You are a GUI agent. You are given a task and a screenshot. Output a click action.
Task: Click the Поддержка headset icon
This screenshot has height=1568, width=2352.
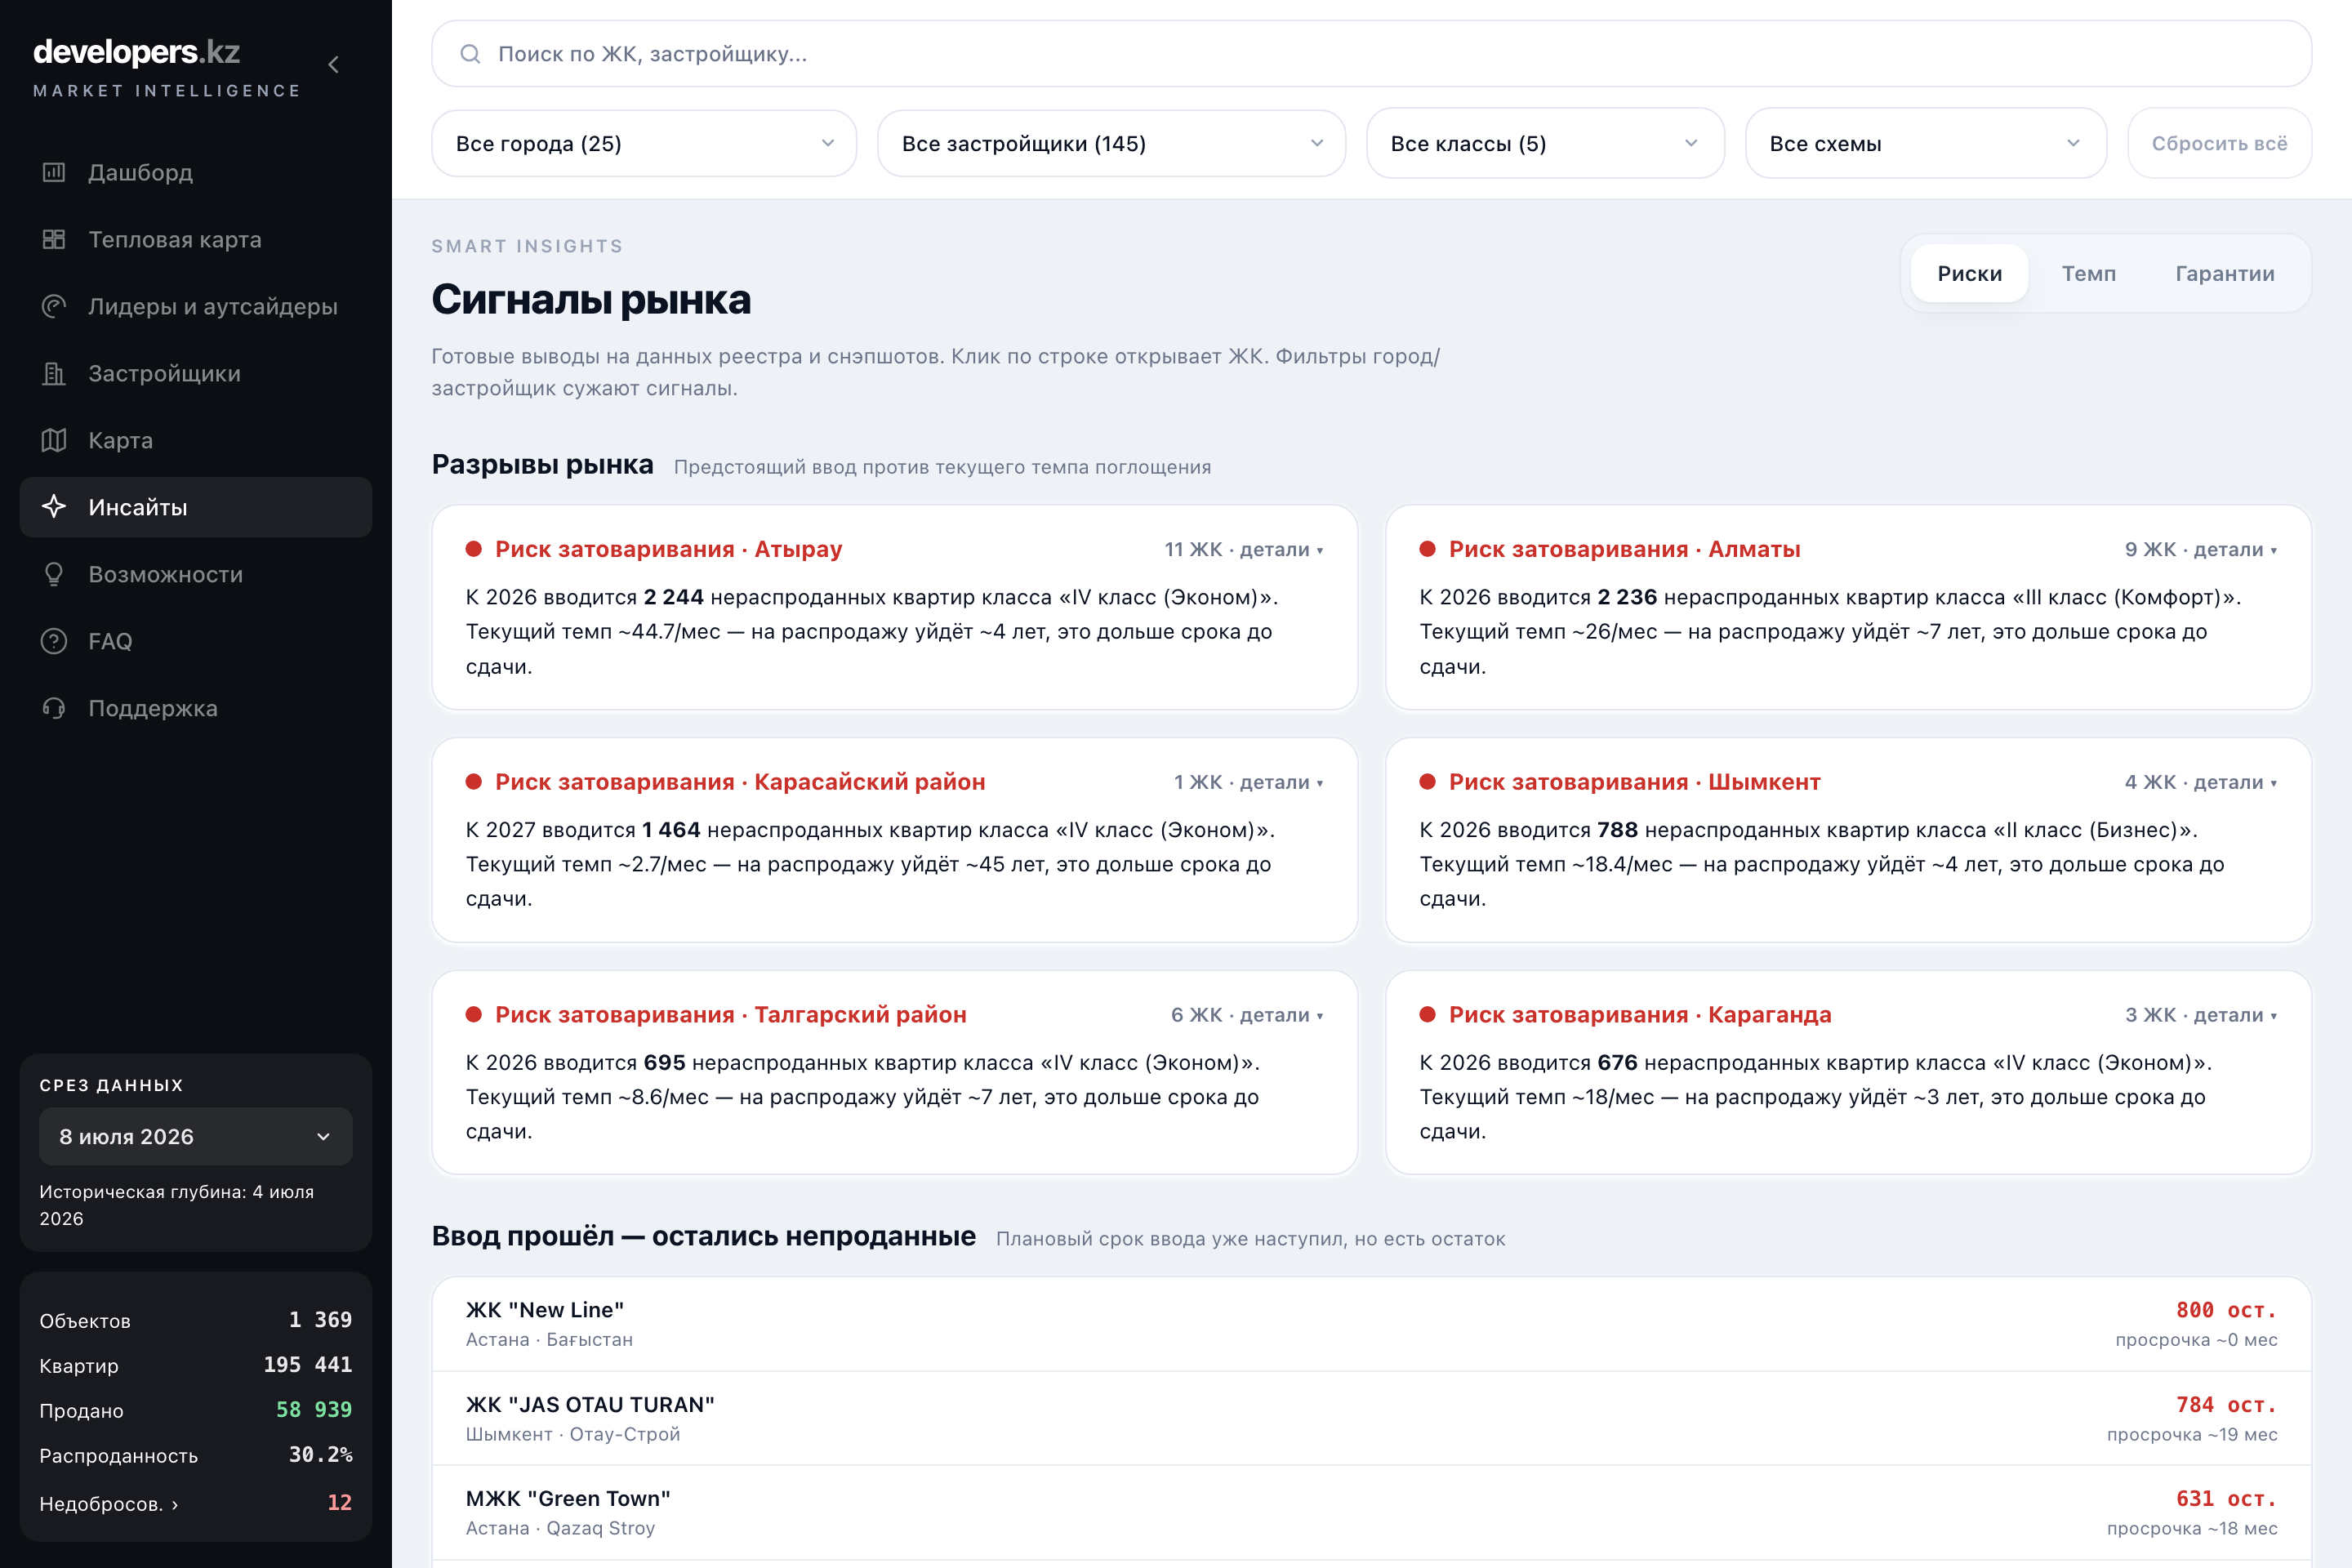[x=54, y=708]
